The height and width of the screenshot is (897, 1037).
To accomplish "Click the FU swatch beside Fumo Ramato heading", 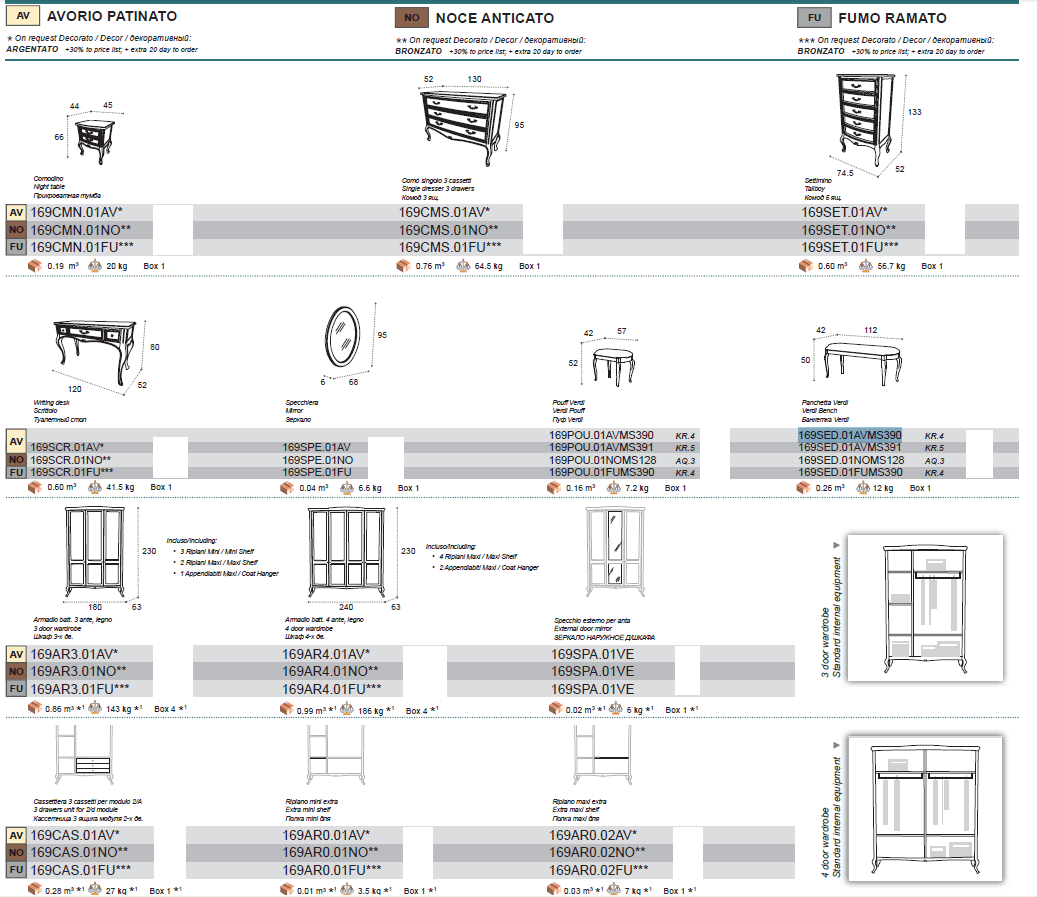I will tap(814, 17).
